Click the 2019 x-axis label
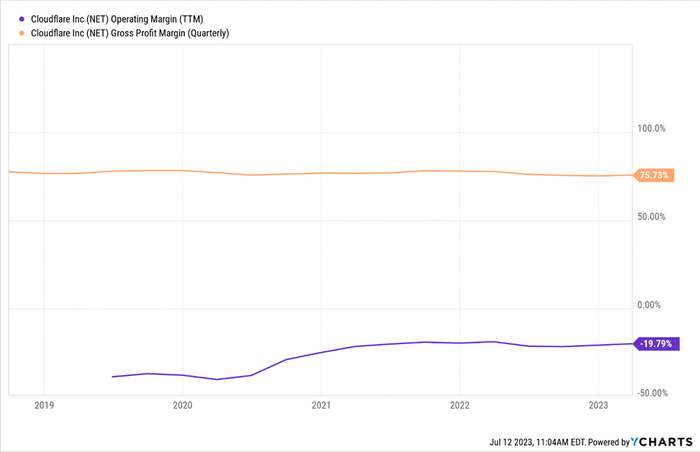 44,405
